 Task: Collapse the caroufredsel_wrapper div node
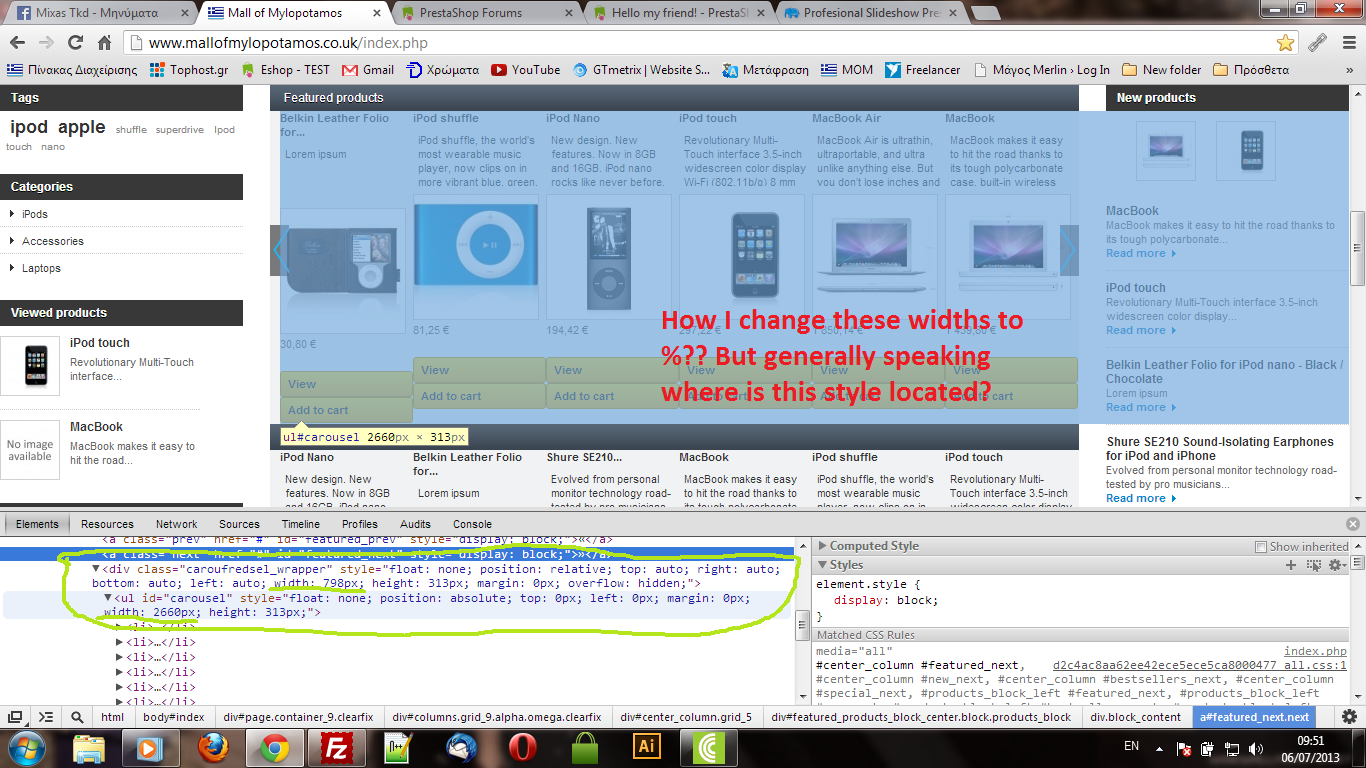(x=97, y=569)
